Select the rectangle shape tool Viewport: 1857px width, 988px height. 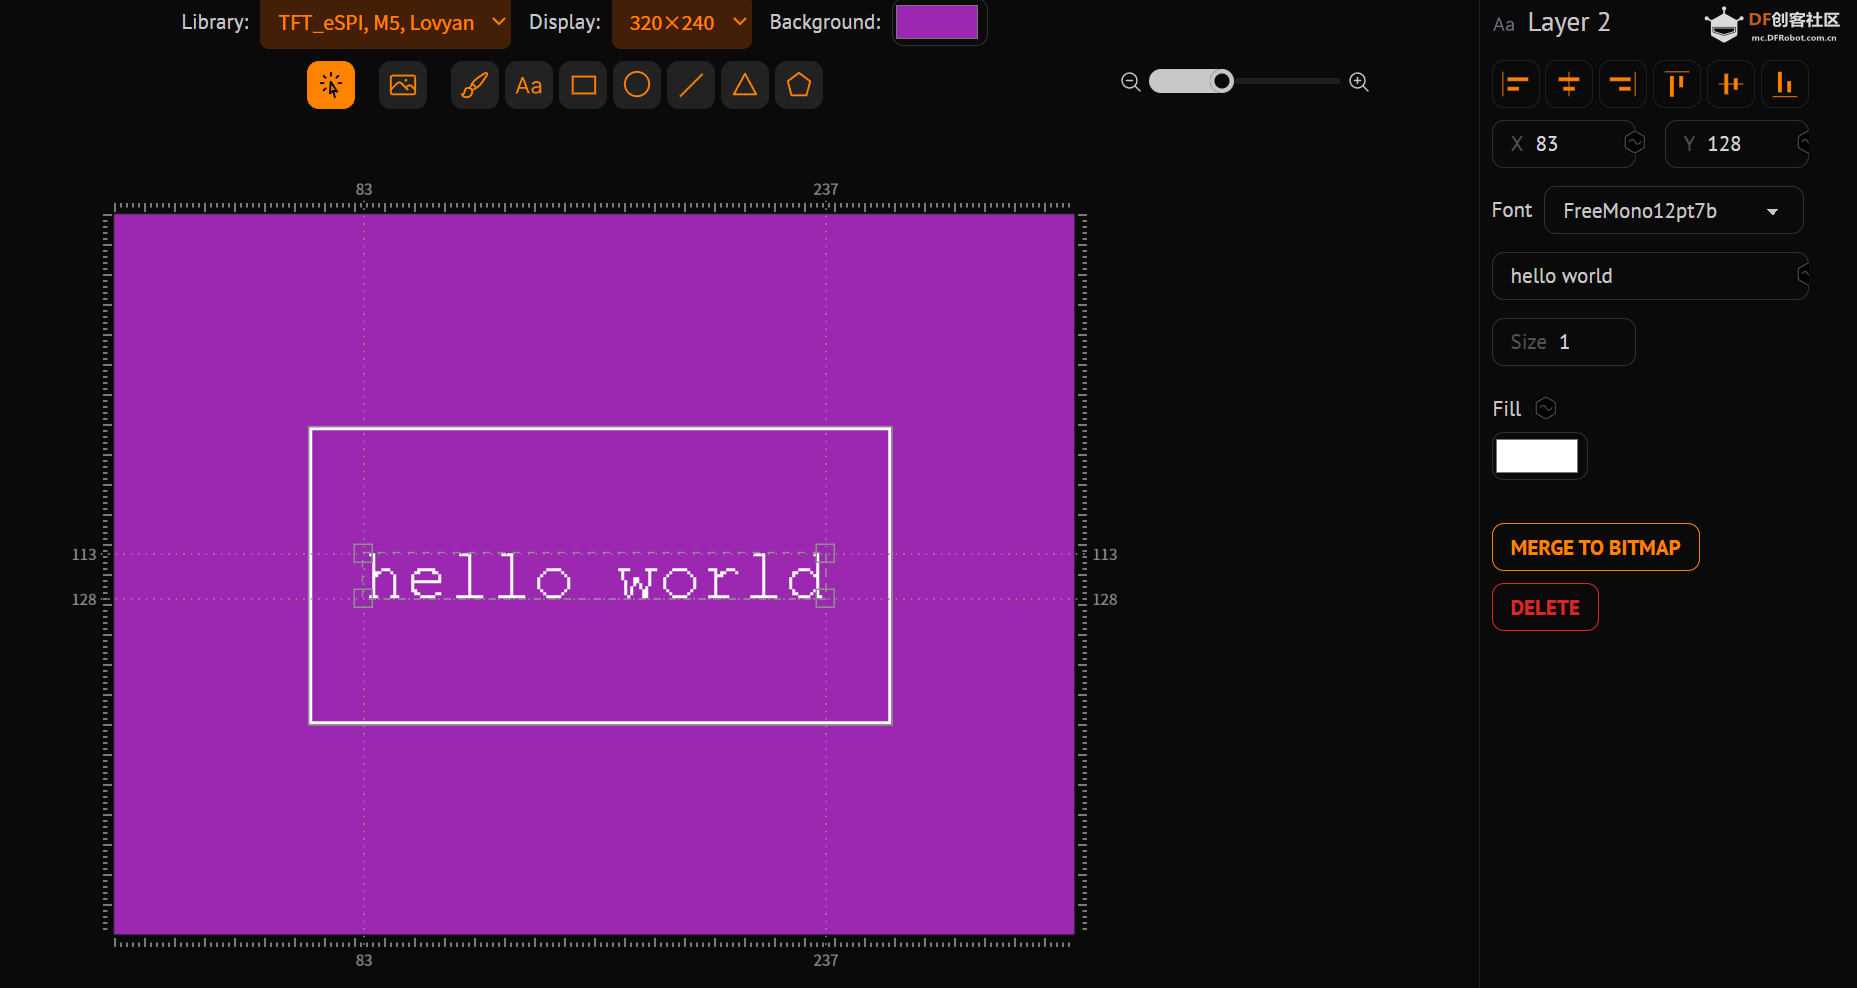583,85
